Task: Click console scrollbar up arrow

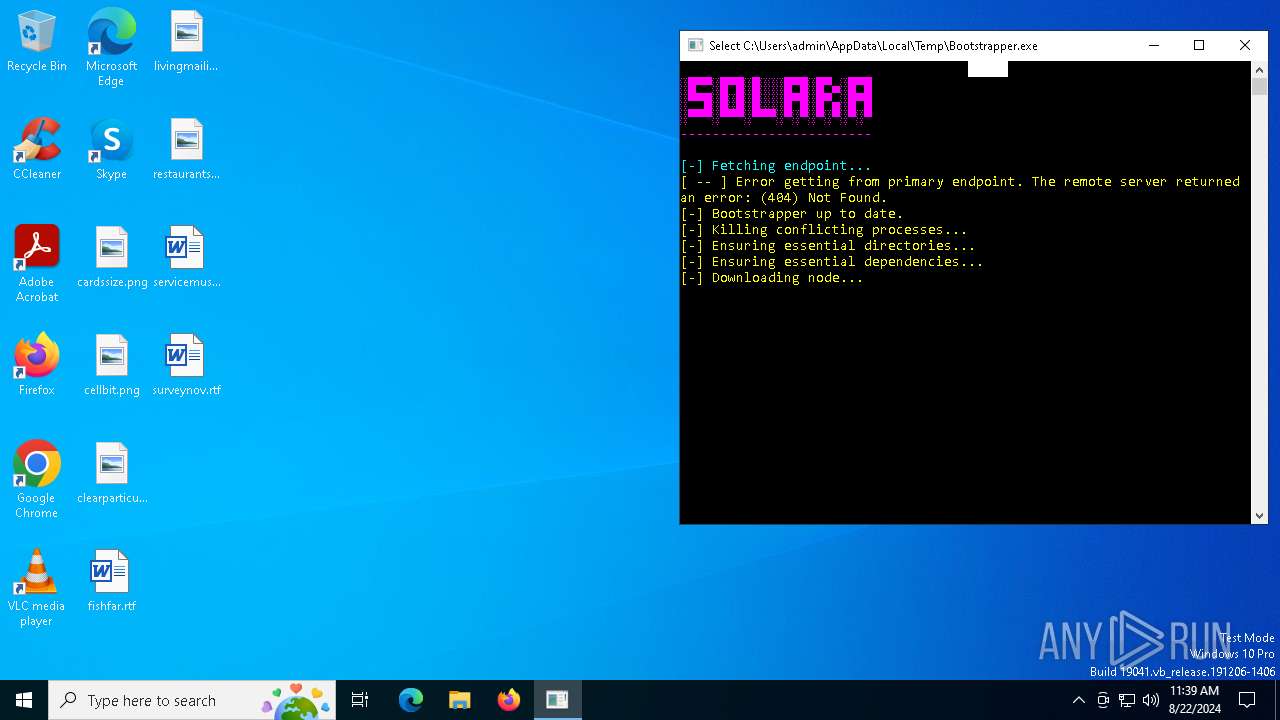Action: [1259, 70]
